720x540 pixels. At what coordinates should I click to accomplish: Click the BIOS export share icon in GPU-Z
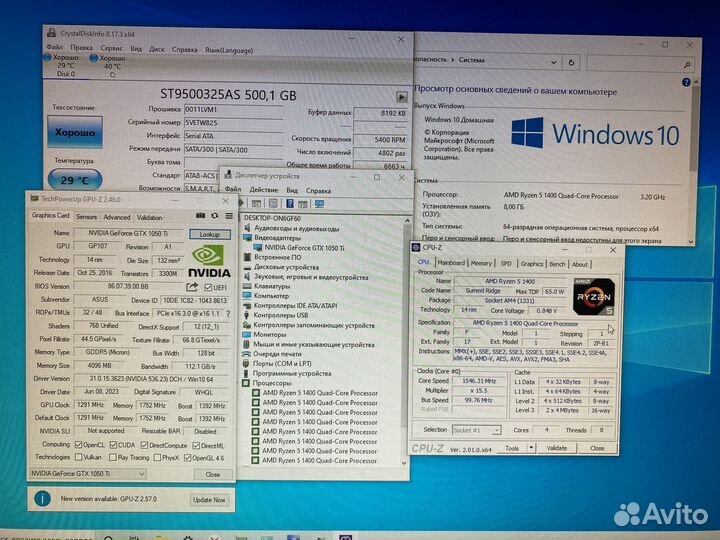[192, 287]
